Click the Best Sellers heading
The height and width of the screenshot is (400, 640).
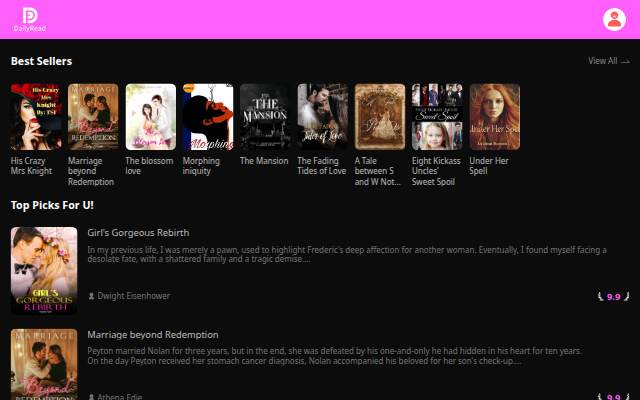point(41,61)
